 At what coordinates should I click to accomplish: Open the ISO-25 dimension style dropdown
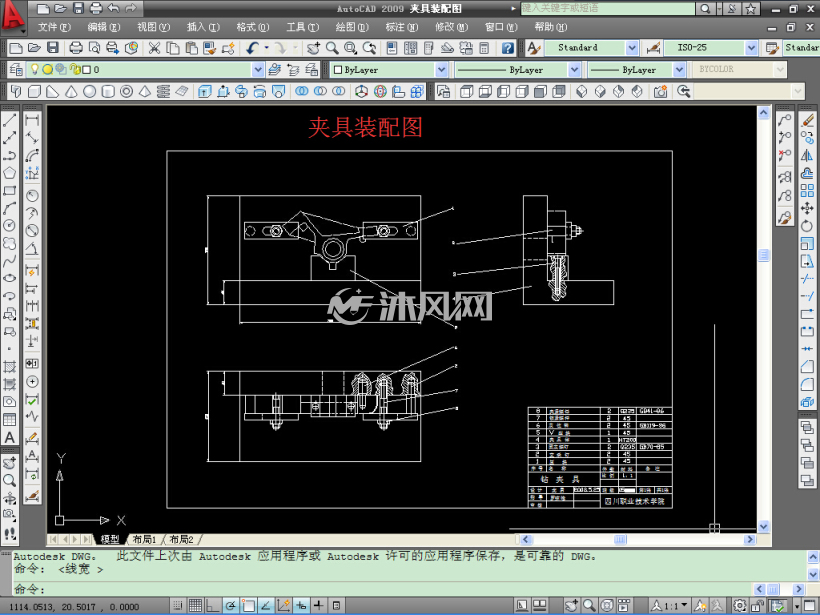pos(751,48)
